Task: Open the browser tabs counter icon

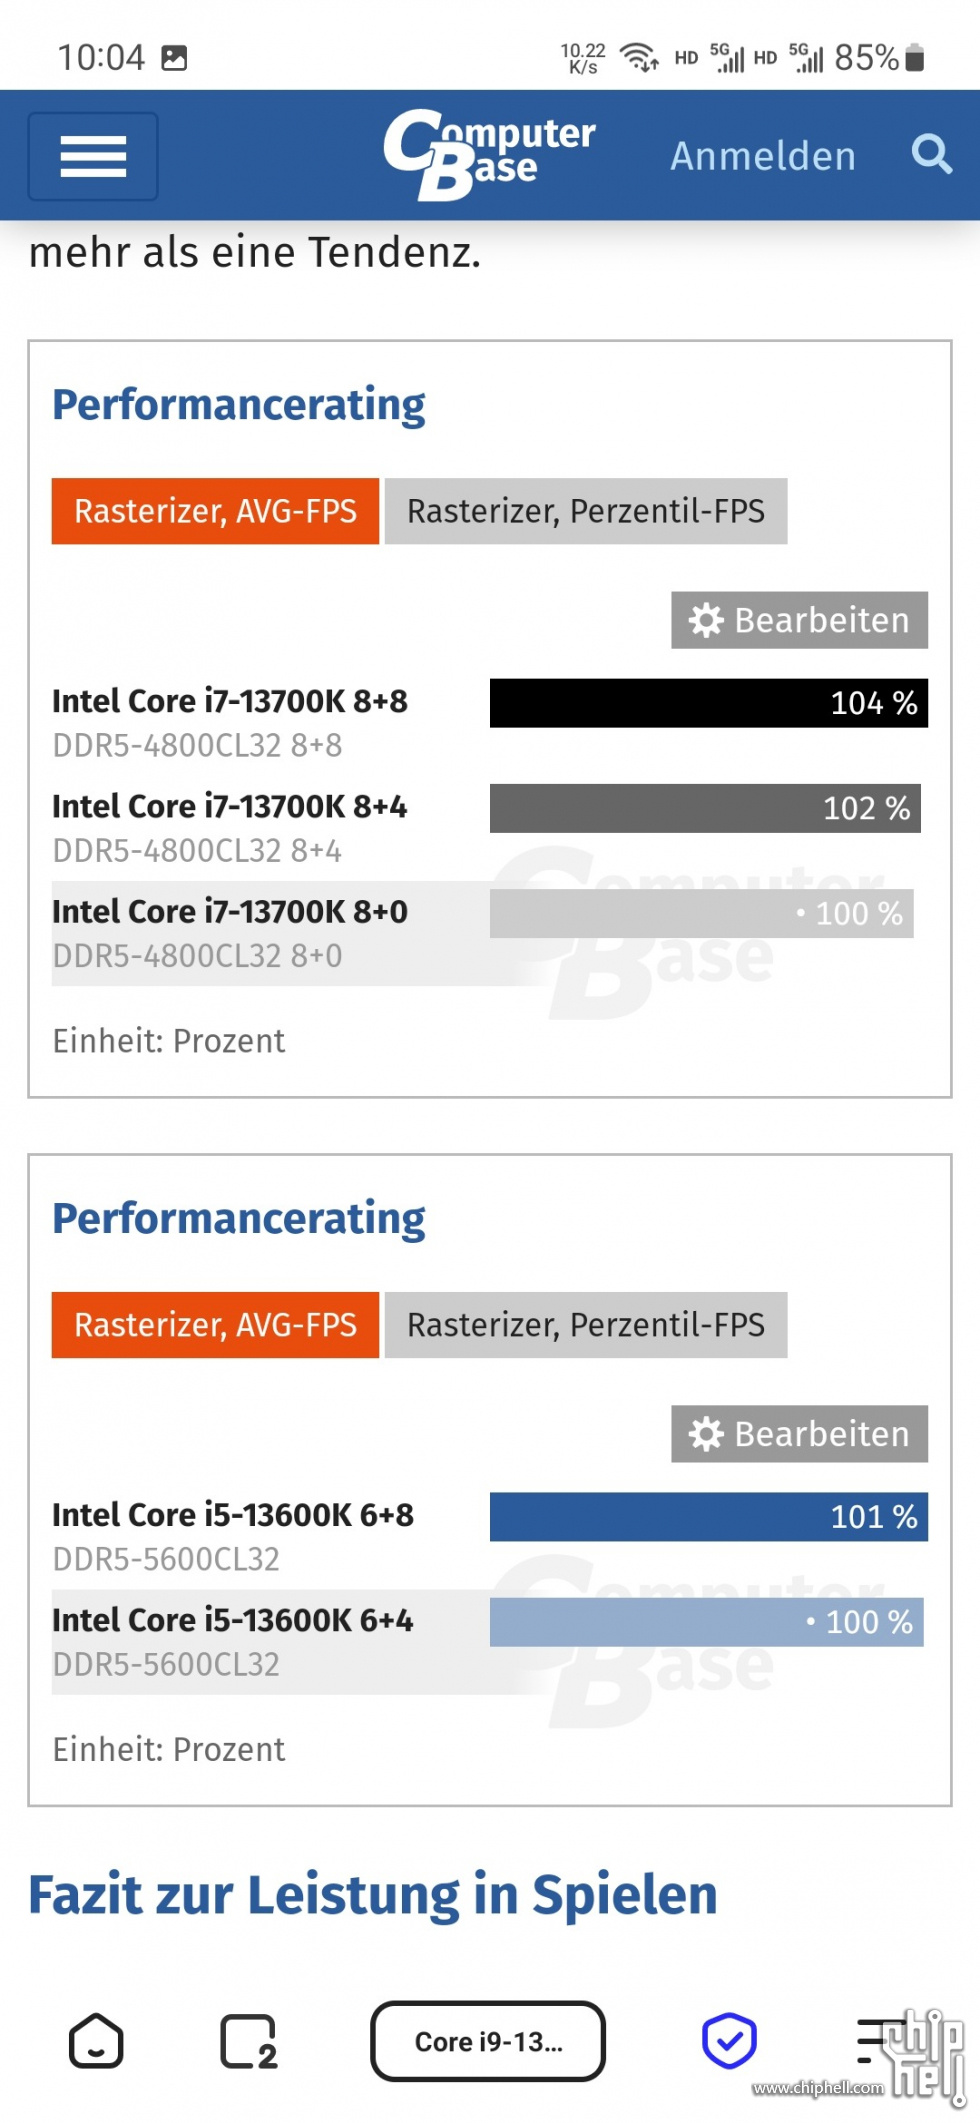Action: [248, 2042]
